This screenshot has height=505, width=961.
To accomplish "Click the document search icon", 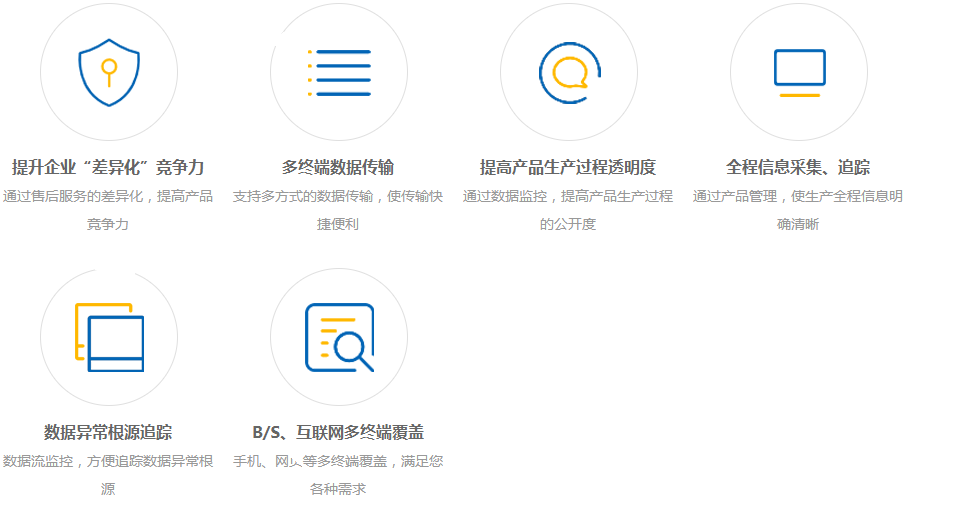I will click(339, 337).
